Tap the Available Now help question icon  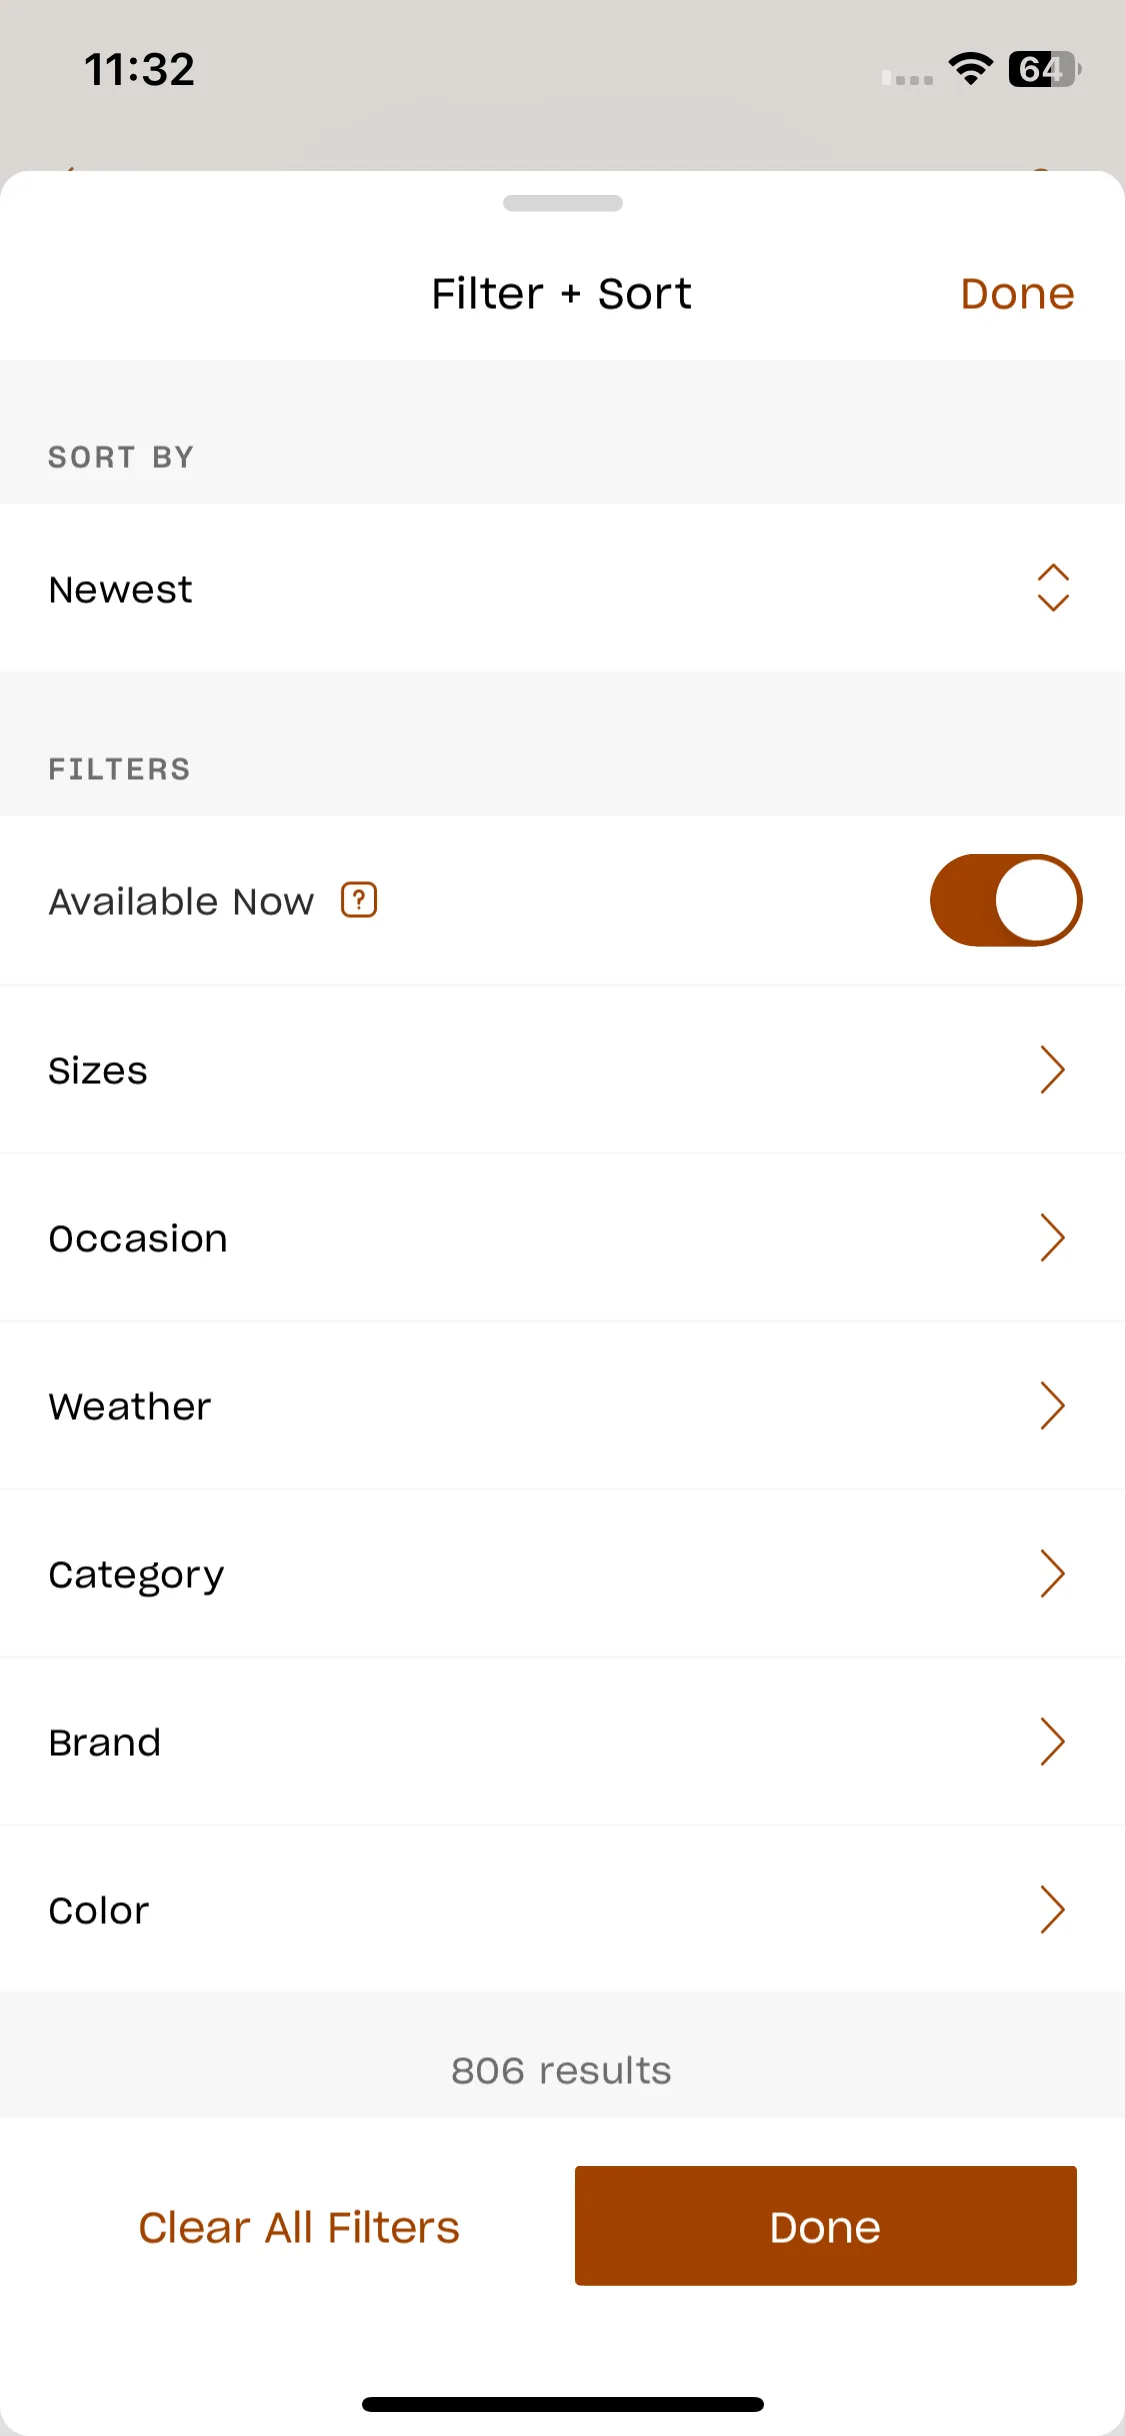(359, 900)
